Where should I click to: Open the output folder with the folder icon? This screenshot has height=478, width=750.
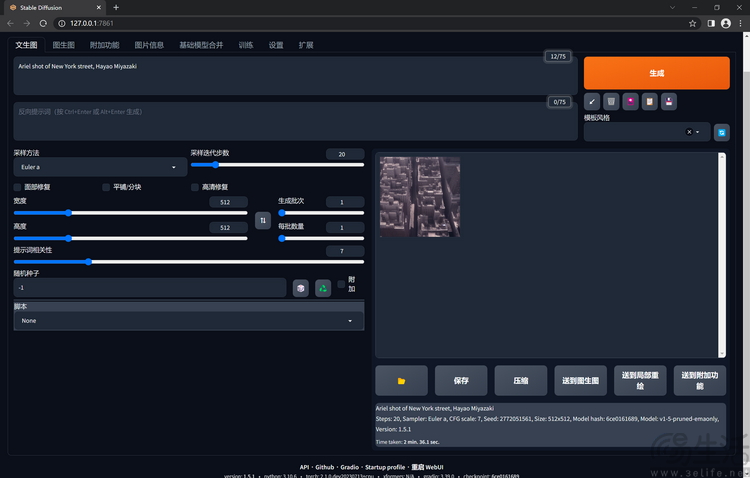pos(402,381)
